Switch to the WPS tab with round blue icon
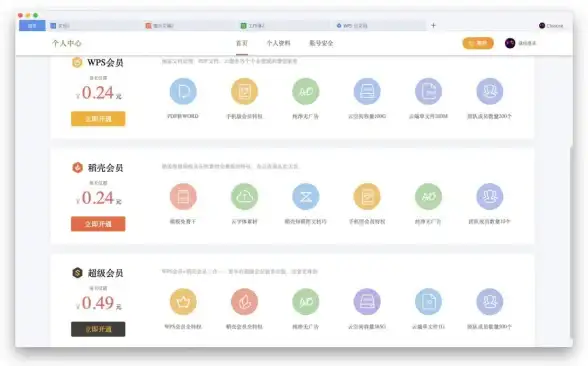This screenshot has height=366, width=588. (x=380, y=26)
